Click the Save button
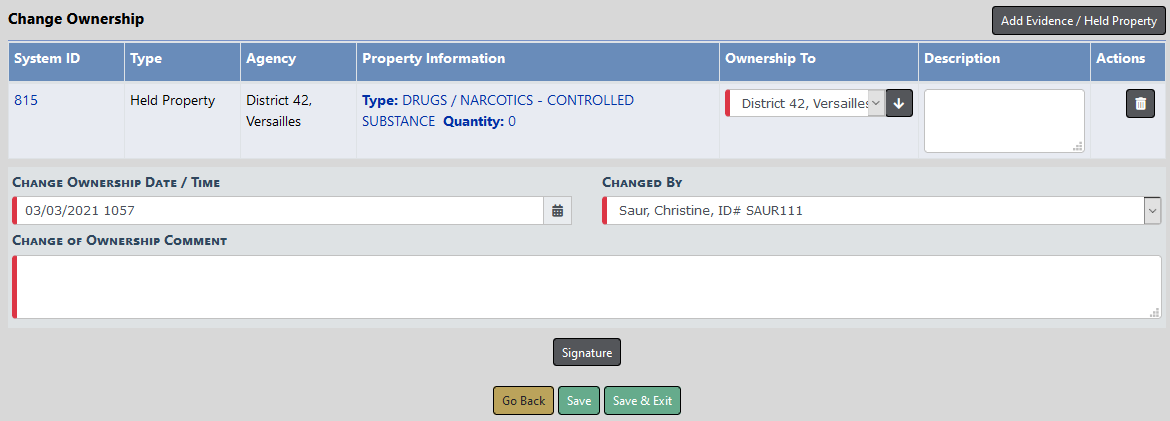Viewport: 1170px width, 421px height. (579, 401)
